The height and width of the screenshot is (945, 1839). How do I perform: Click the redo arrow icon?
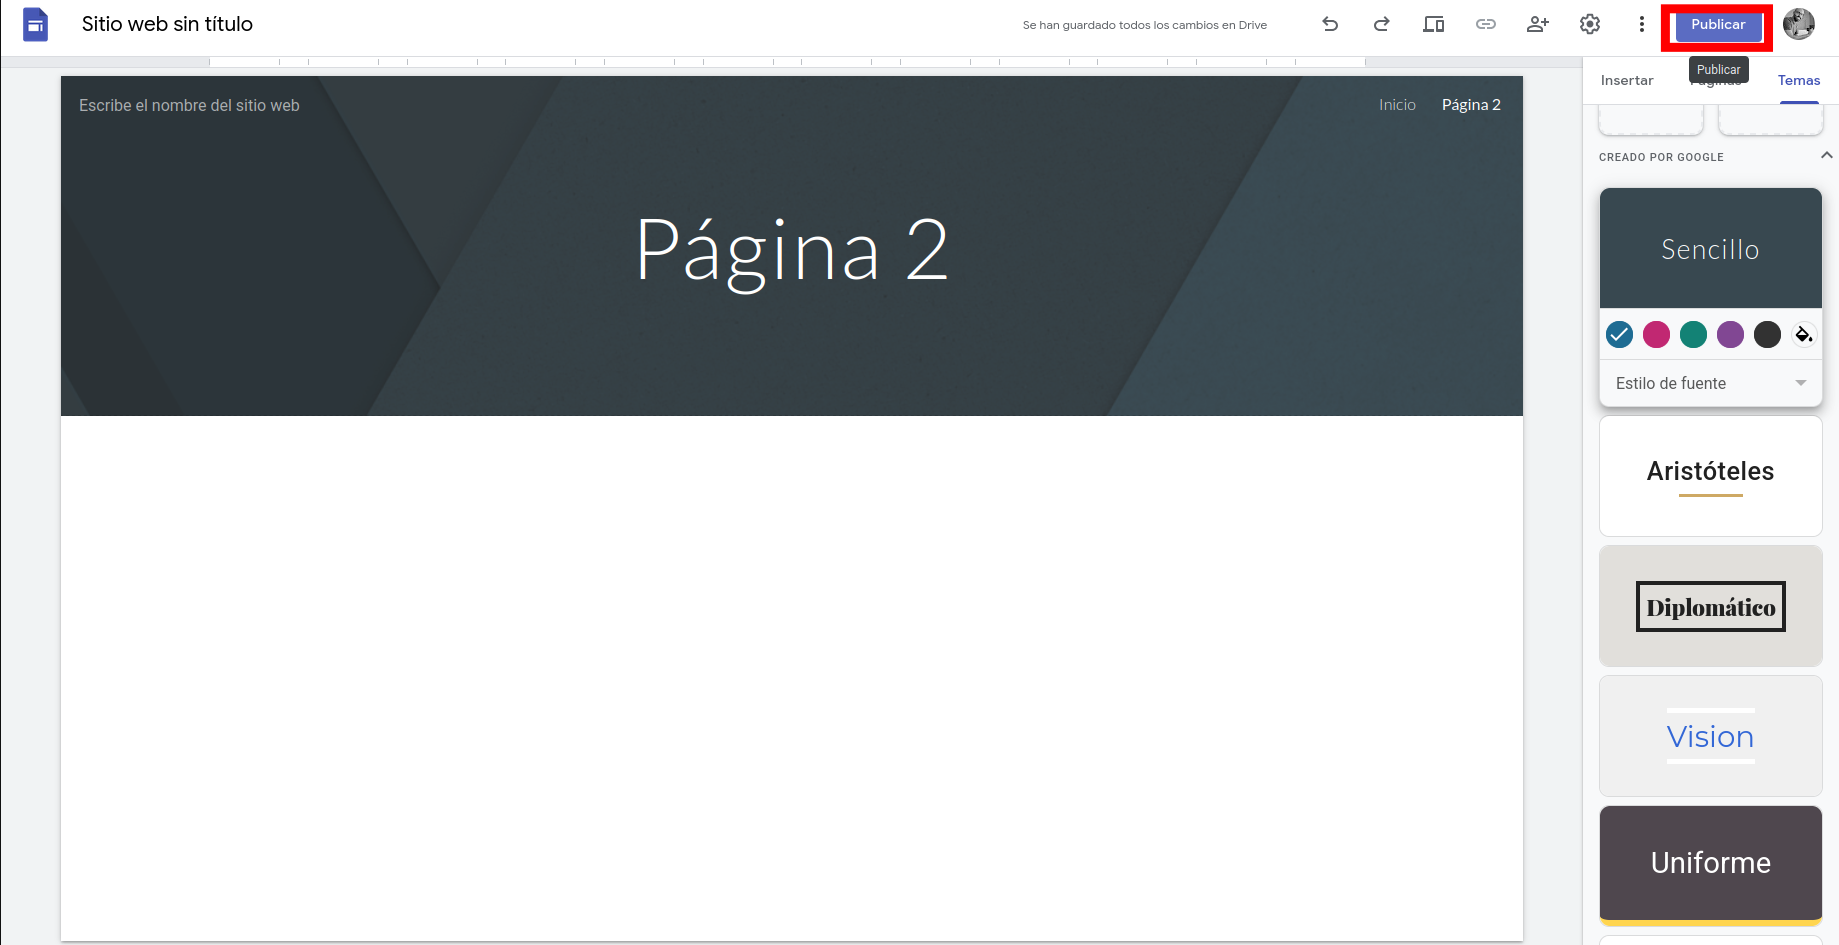[x=1382, y=24]
